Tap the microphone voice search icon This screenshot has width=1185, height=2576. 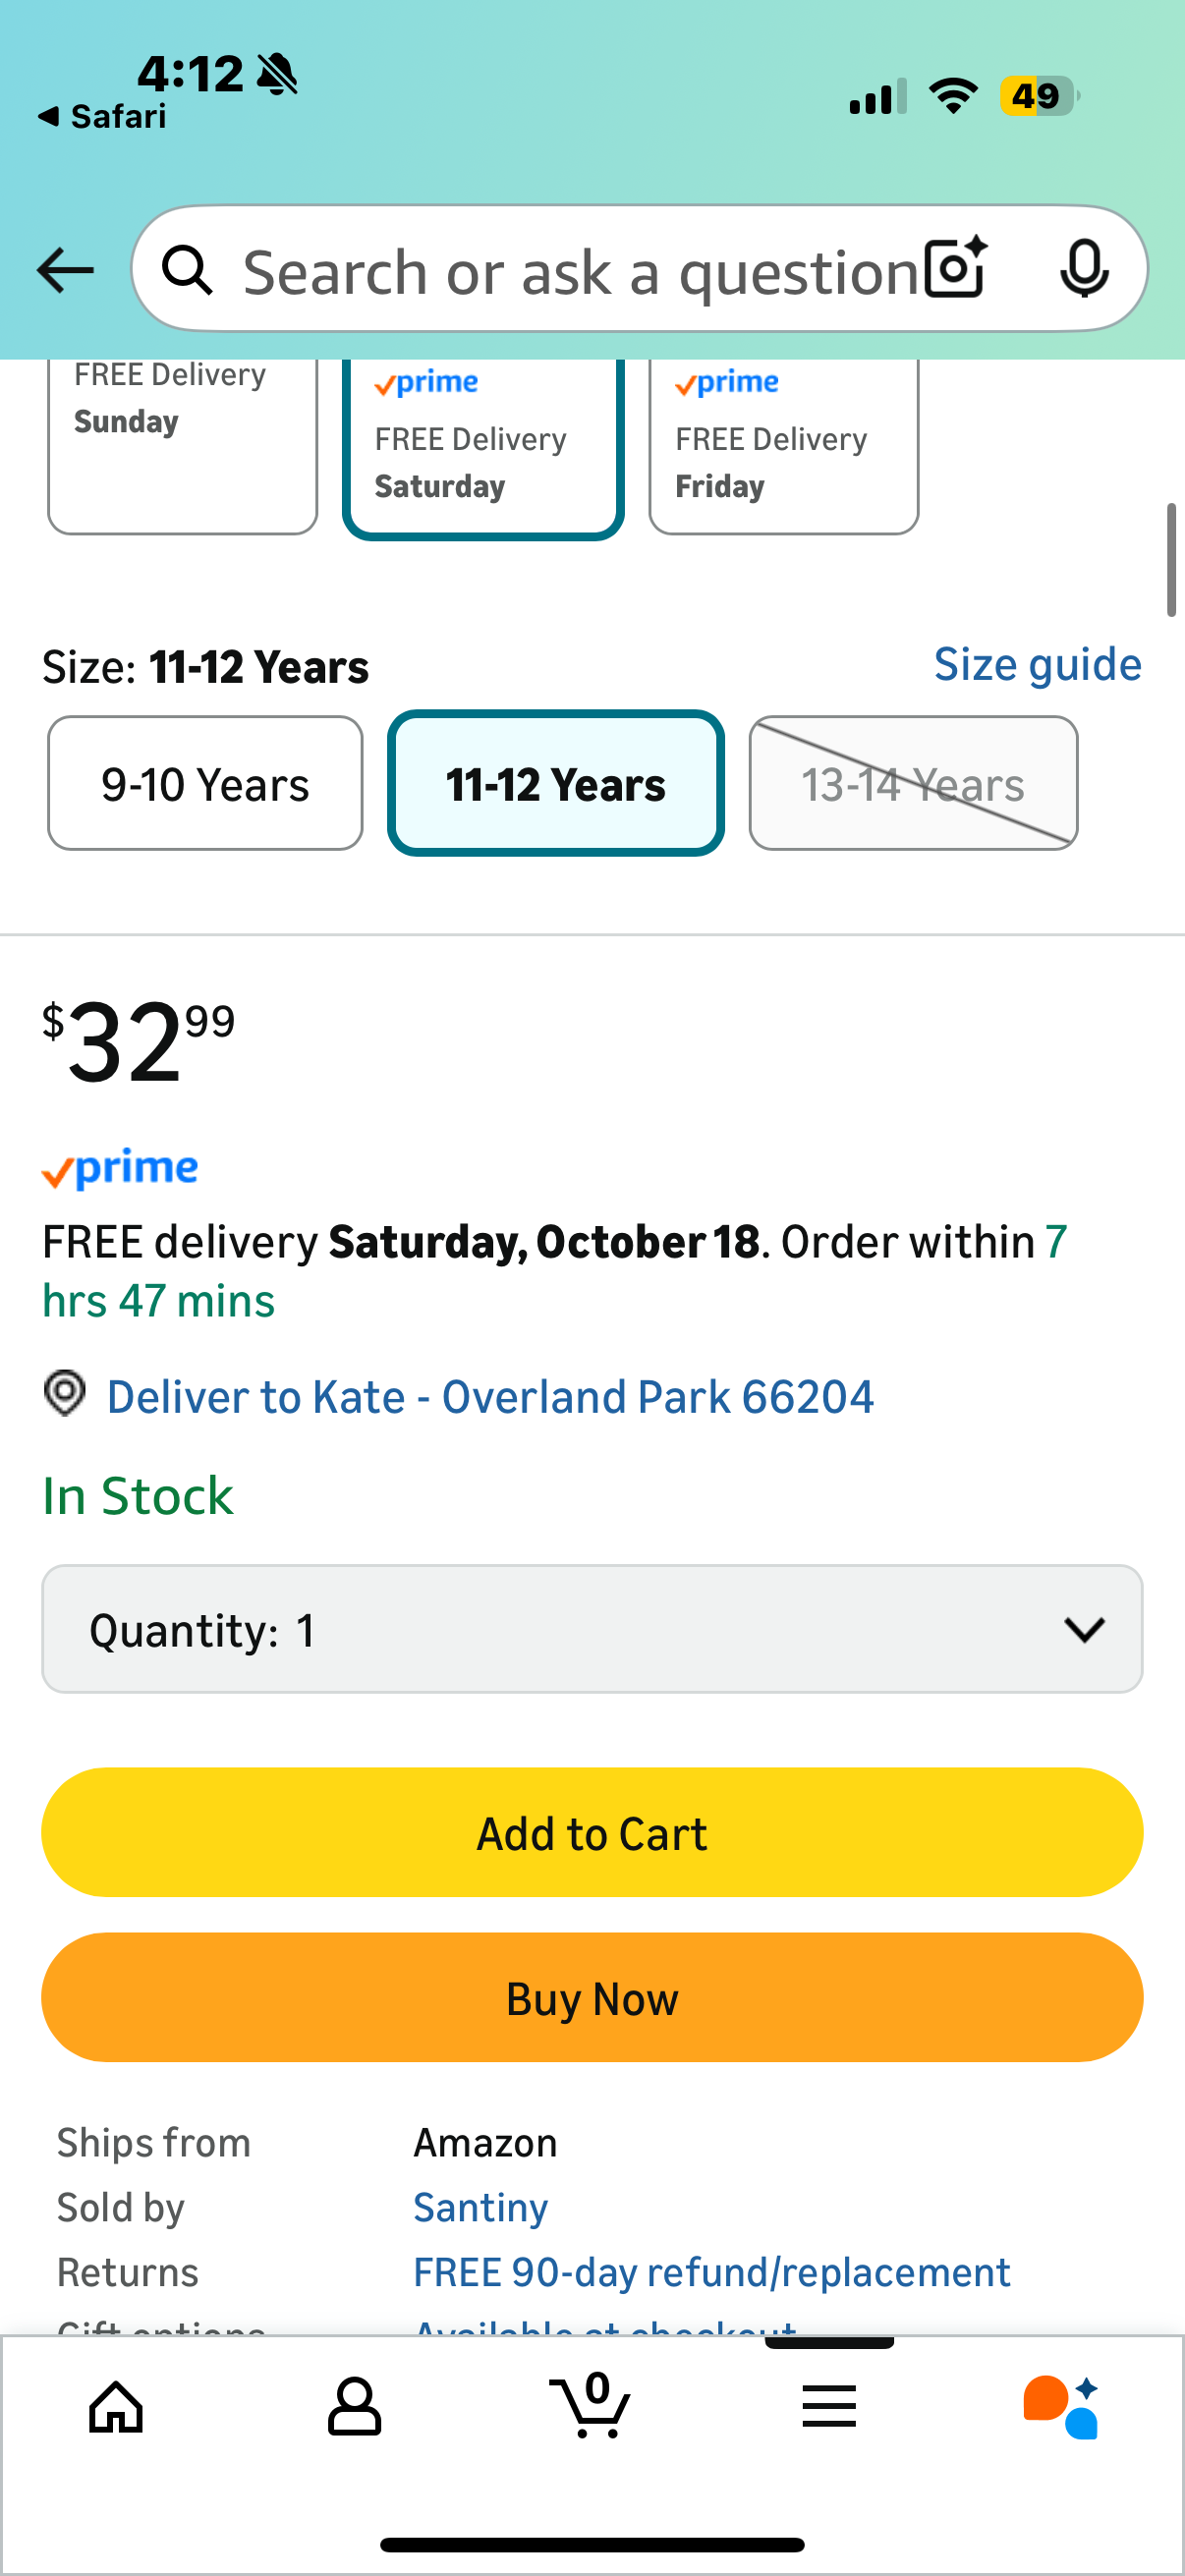tap(1083, 268)
